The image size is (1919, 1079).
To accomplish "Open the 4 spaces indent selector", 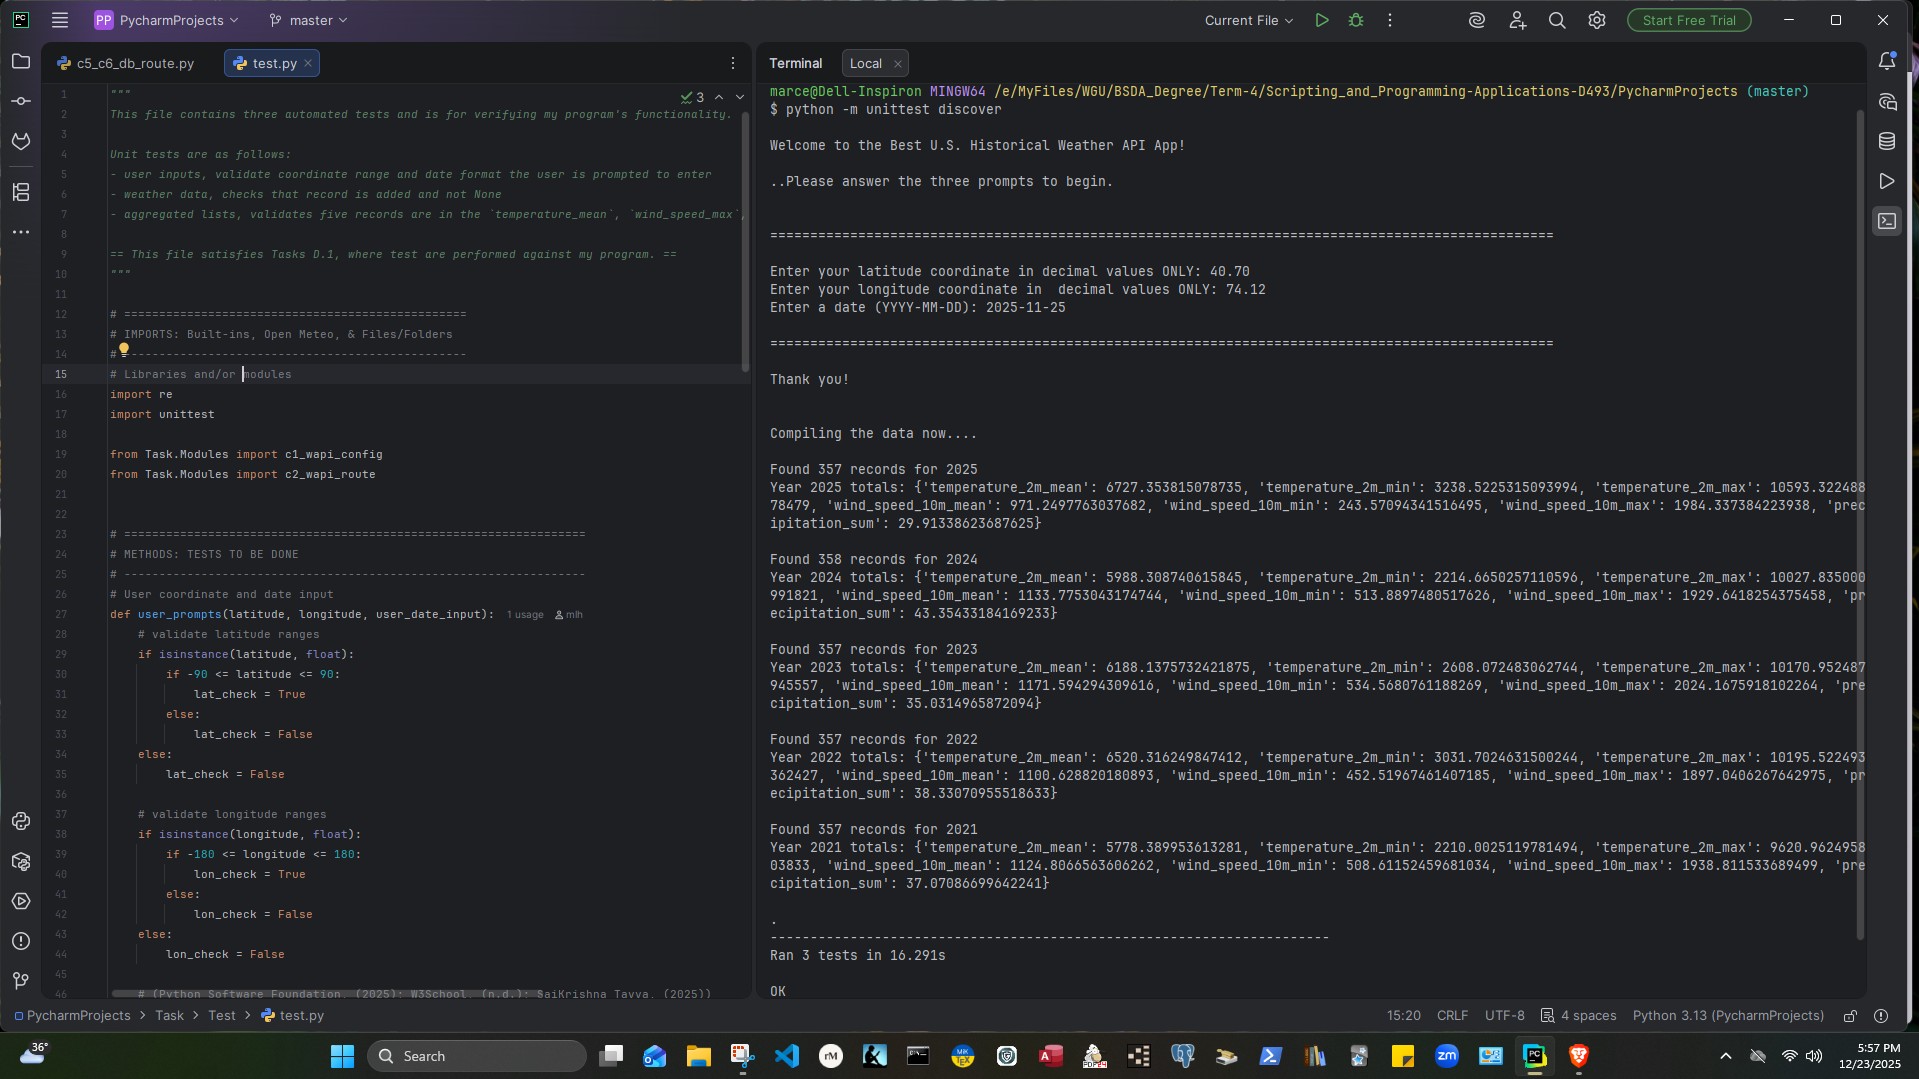I will tap(1579, 1016).
